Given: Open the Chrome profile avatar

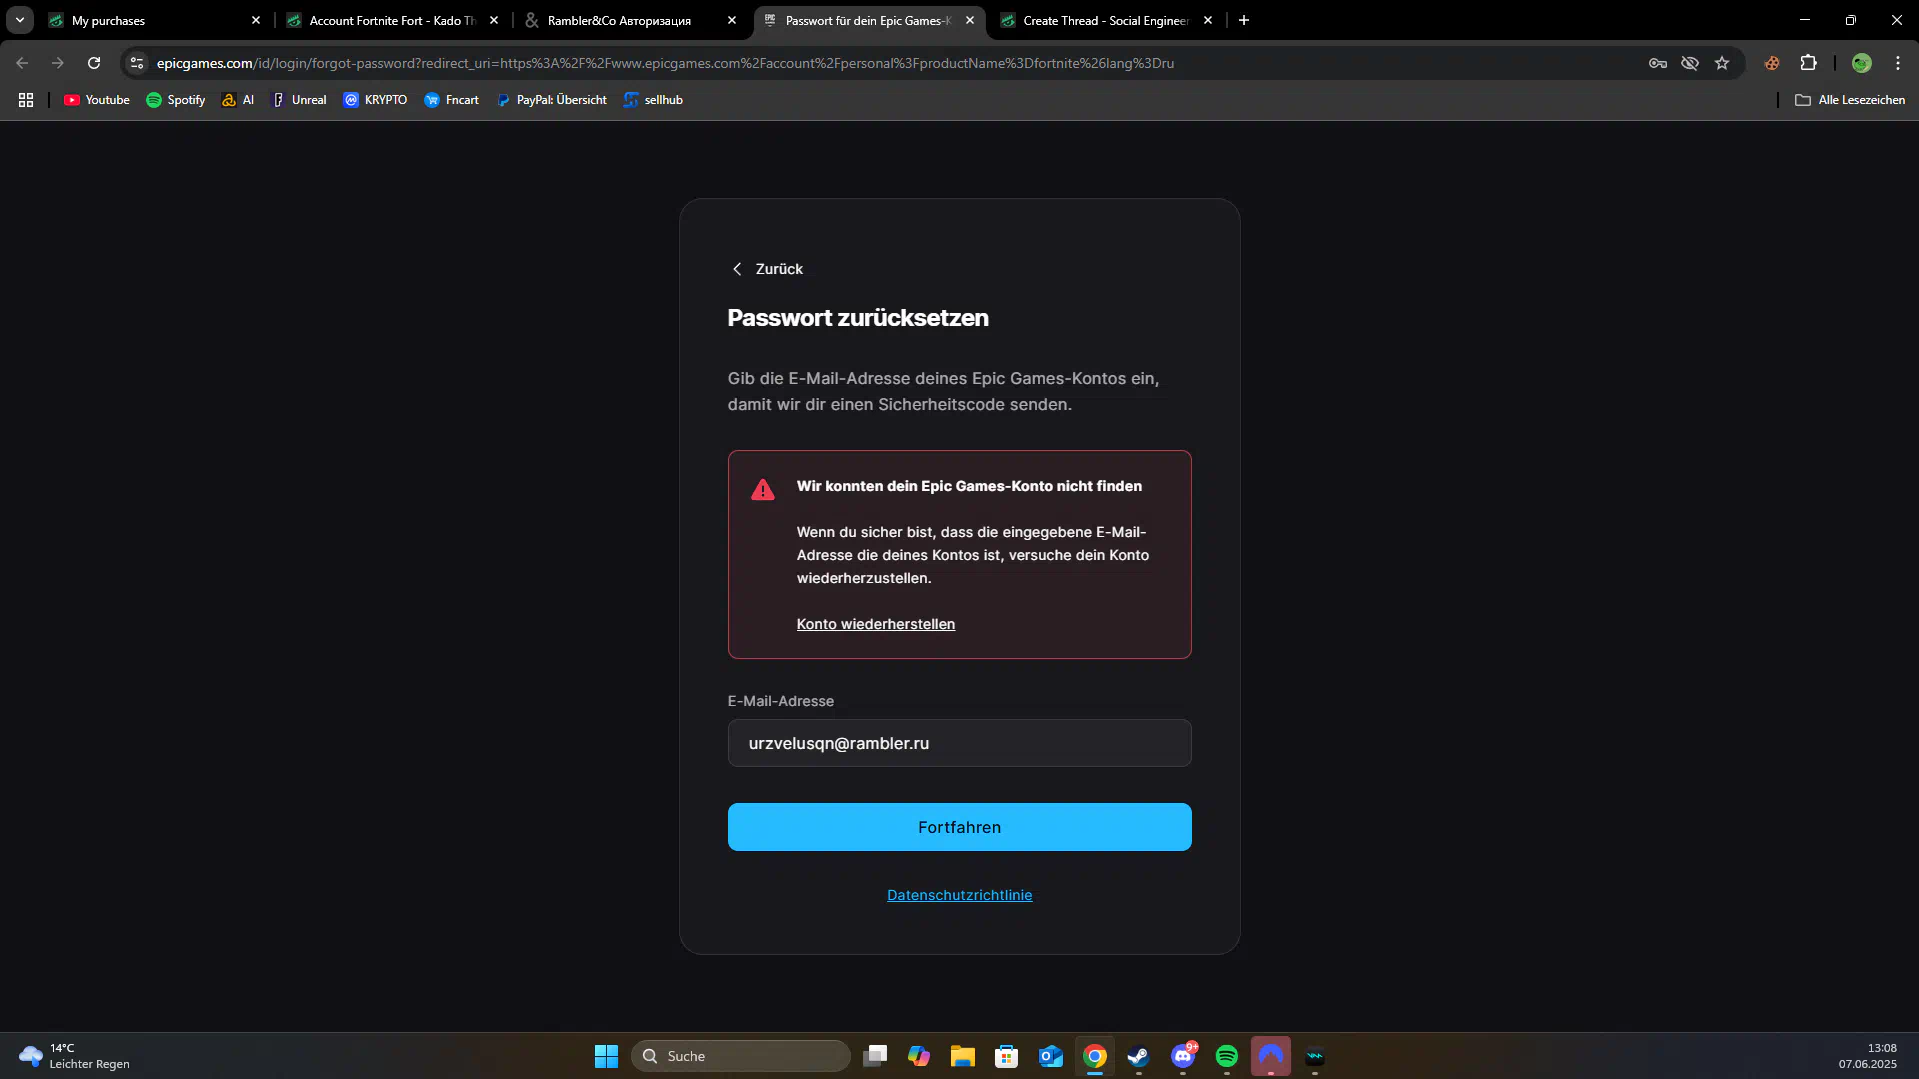Looking at the screenshot, I should click(x=1861, y=63).
